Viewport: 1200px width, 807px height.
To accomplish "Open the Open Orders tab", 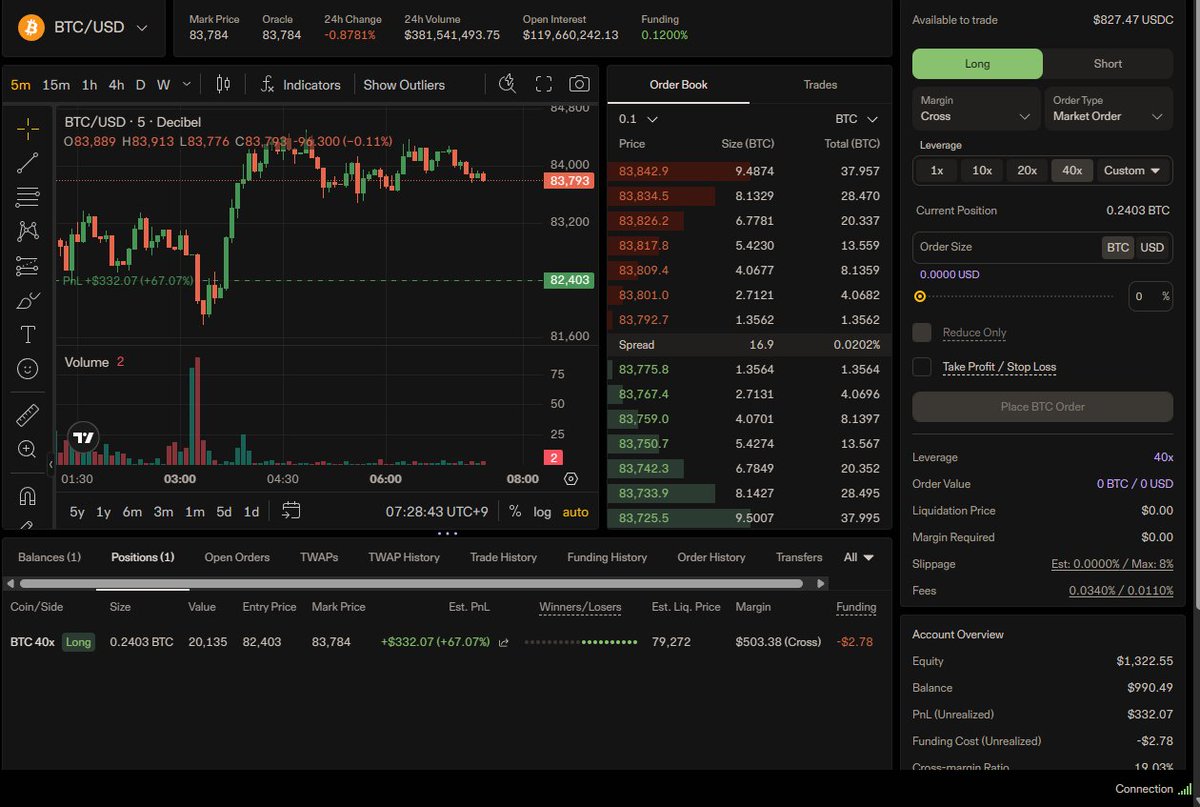I will tap(237, 557).
